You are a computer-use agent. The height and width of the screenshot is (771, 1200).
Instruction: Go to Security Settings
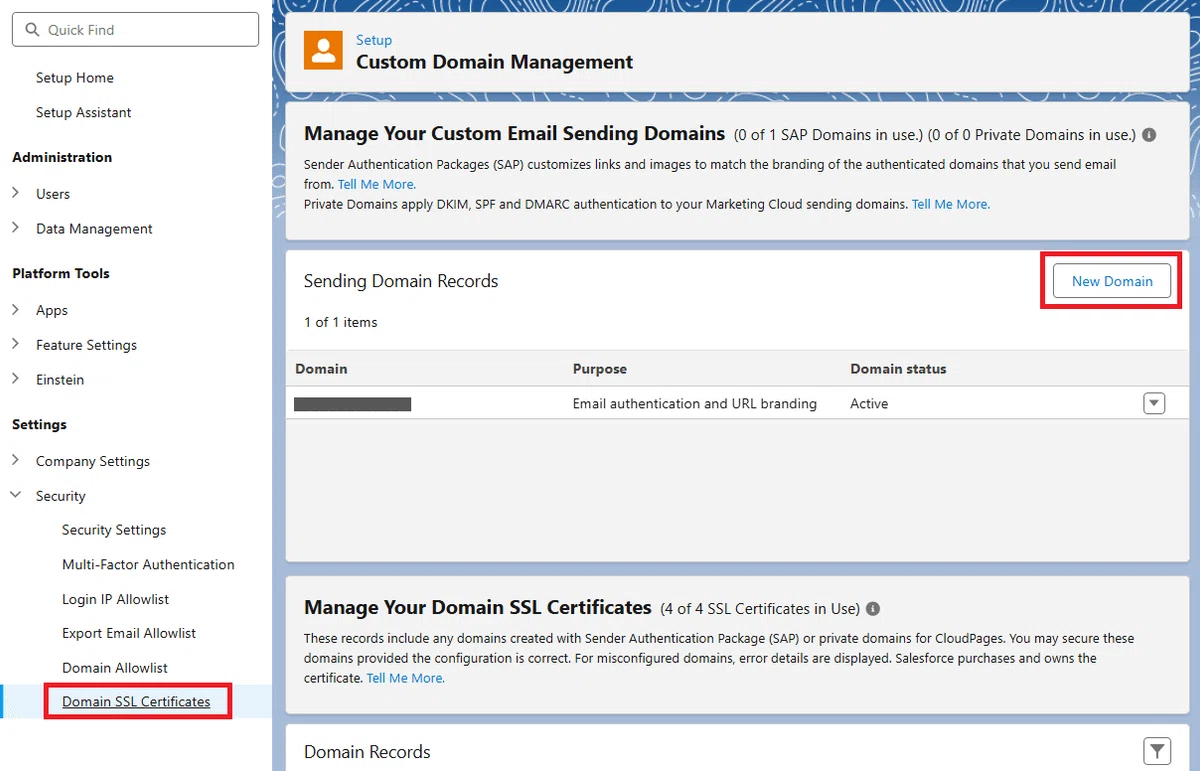tap(114, 530)
